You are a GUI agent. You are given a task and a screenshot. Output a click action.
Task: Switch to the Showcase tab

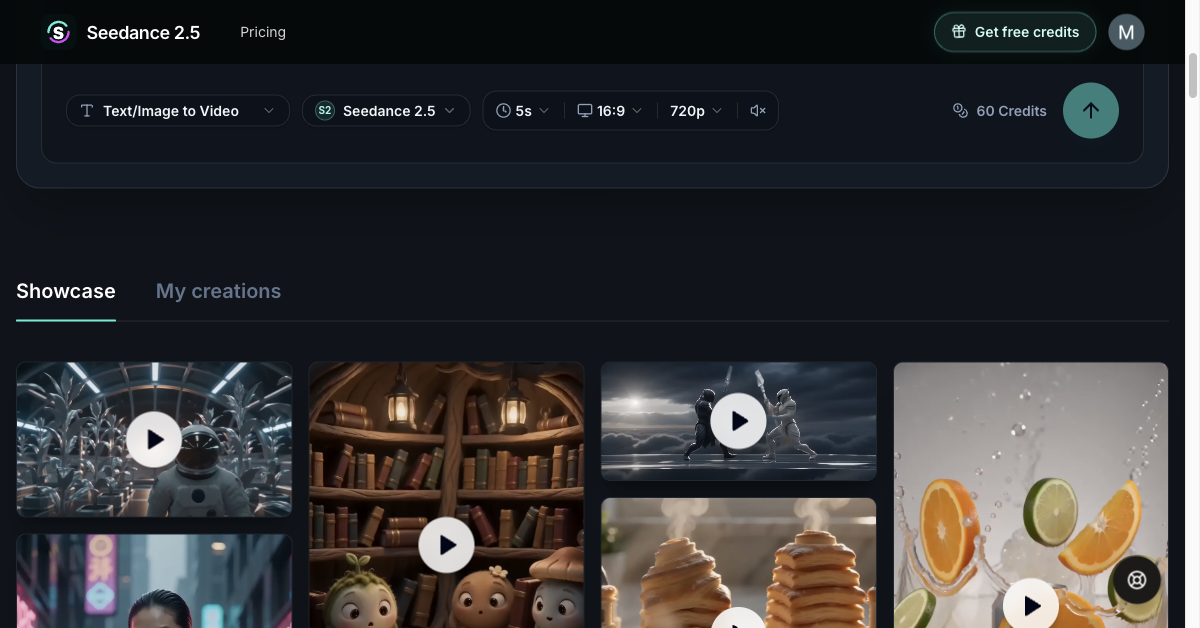[66, 291]
